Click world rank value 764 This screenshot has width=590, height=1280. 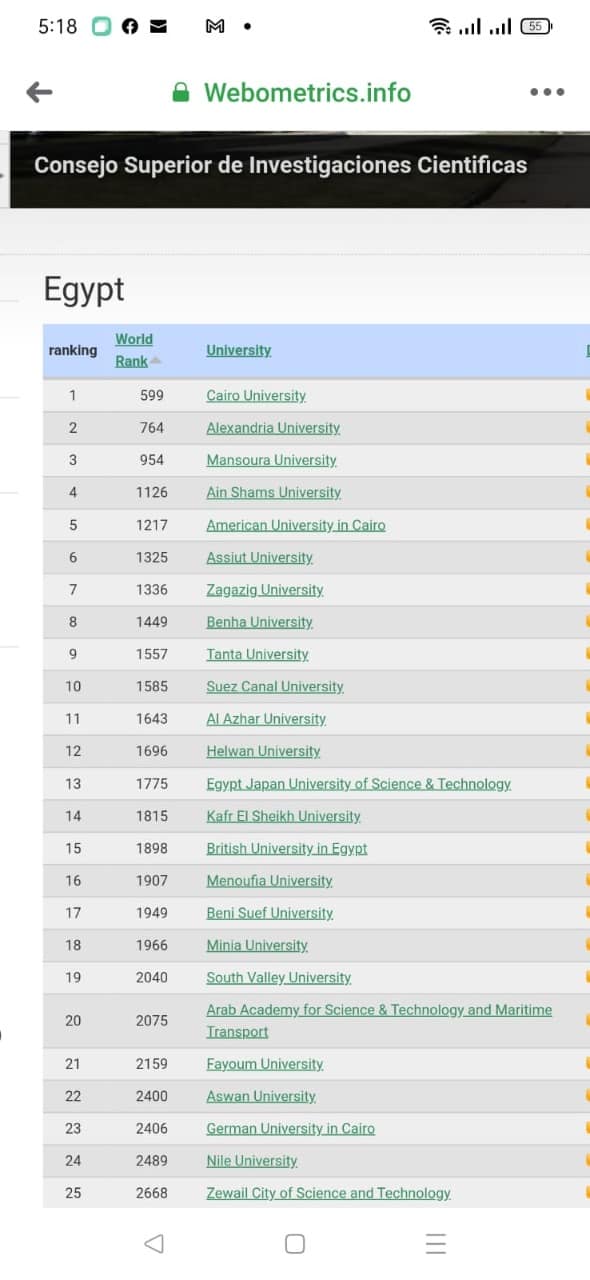pyautogui.click(x=152, y=428)
